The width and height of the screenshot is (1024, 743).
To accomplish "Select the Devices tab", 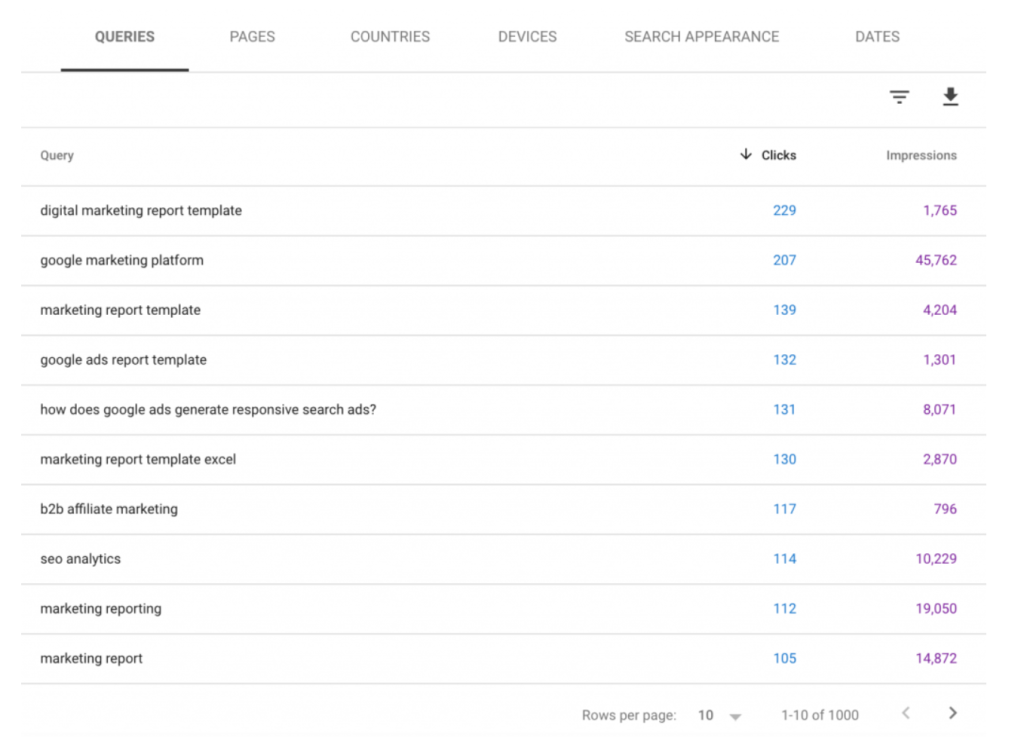I will pos(527,37).
